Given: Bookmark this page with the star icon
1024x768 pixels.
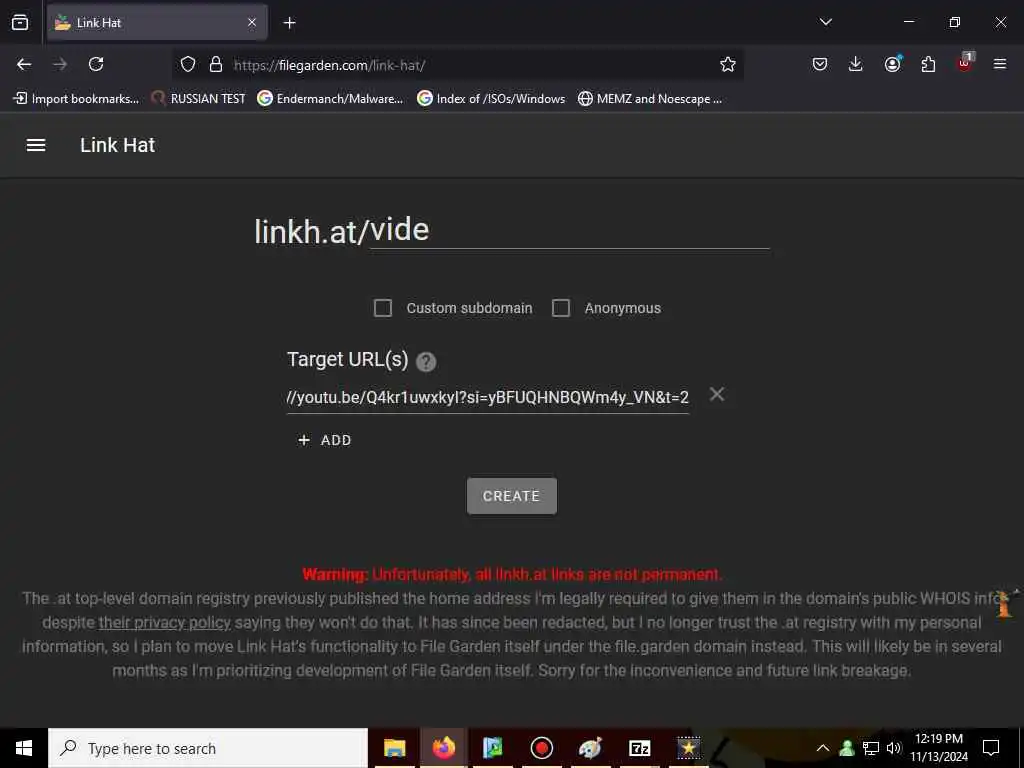Looking at the screenshot, I should [728, 64].
